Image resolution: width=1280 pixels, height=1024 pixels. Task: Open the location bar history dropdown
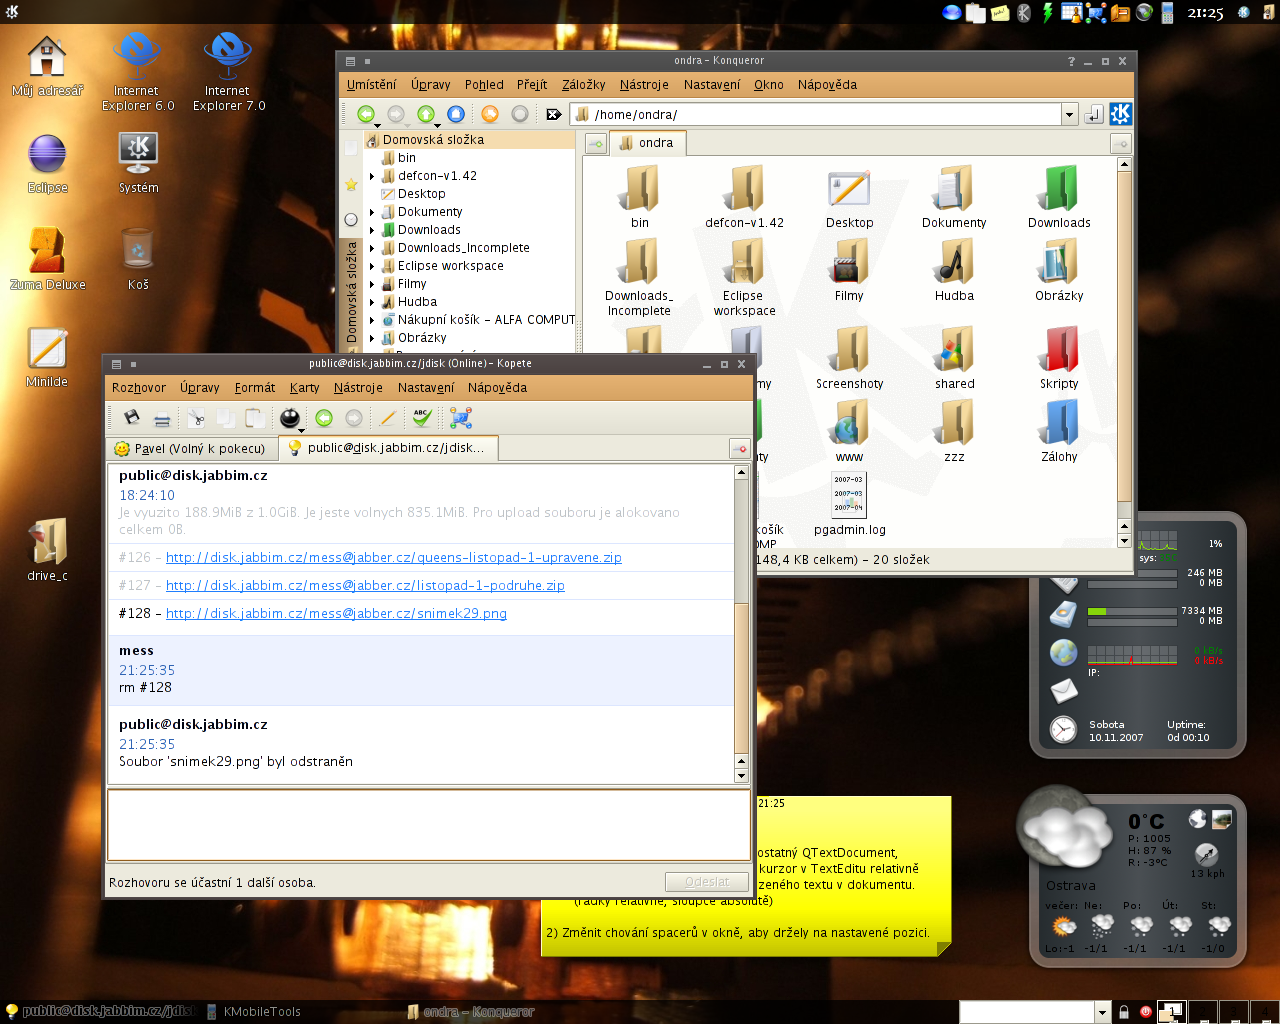(x=1069, y=114)
